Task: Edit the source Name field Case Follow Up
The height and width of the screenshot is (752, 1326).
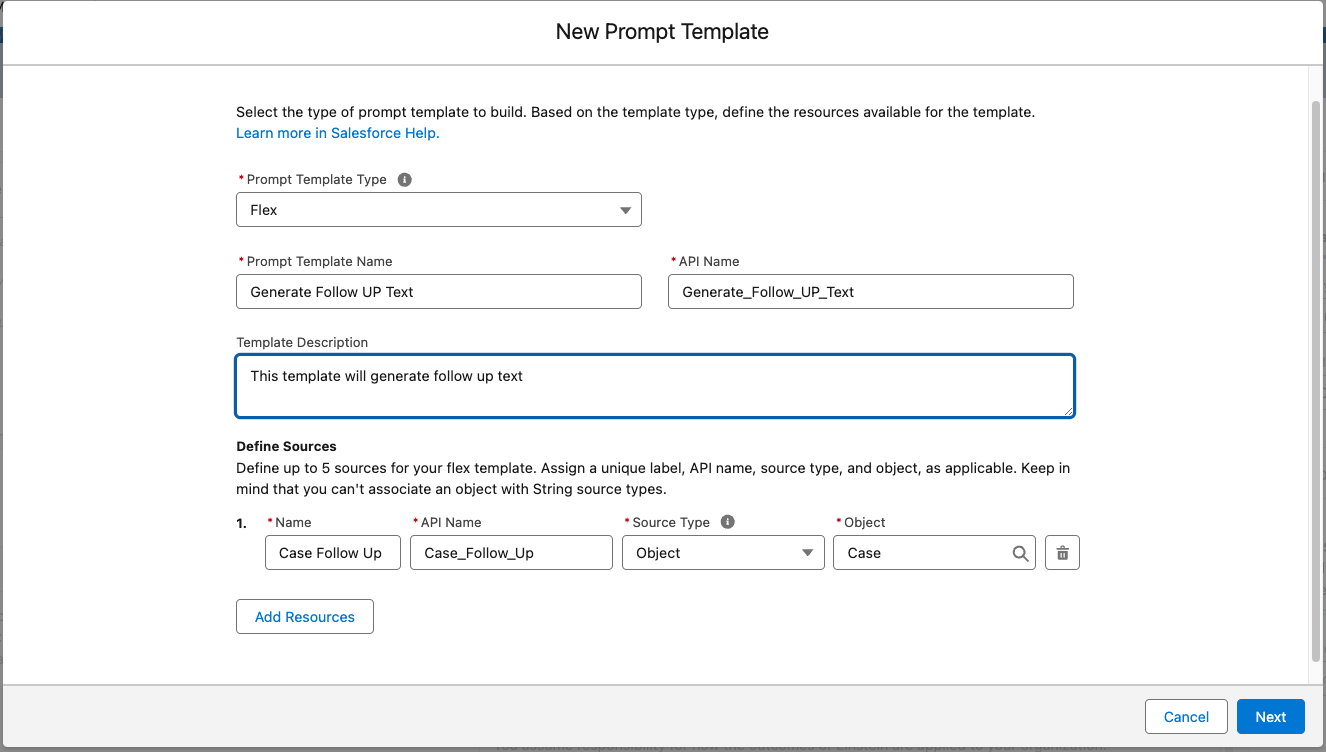Action: point(332,552)
